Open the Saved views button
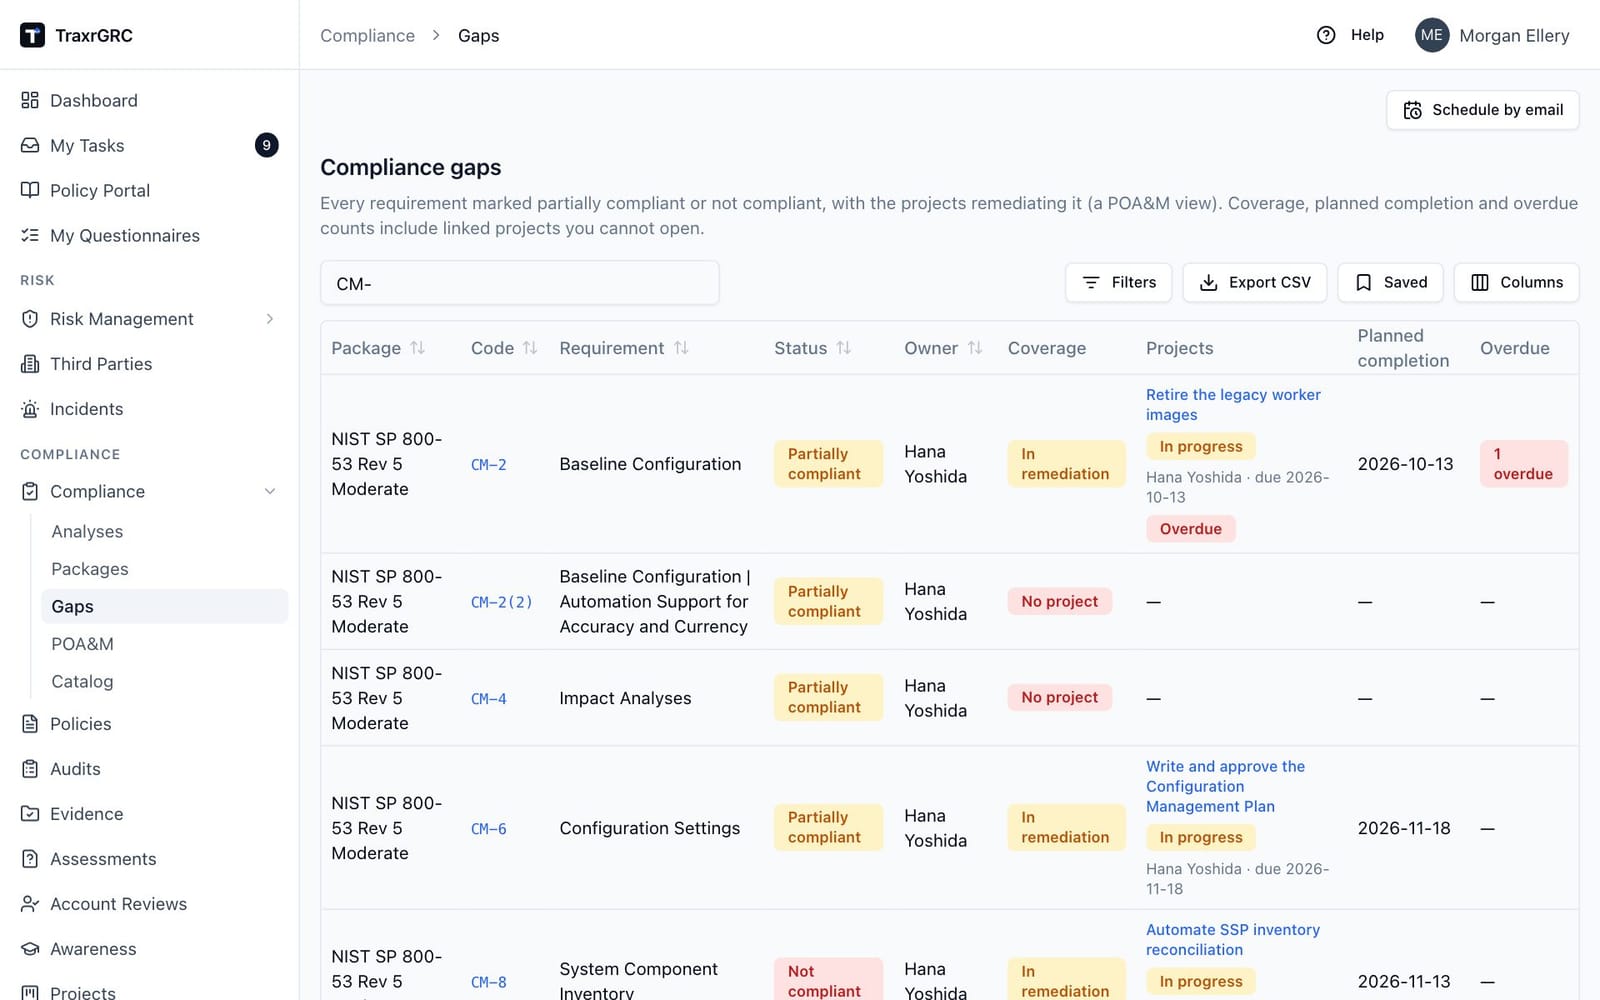The width and height of the screenshot is (1600, 1000). 1391,282
